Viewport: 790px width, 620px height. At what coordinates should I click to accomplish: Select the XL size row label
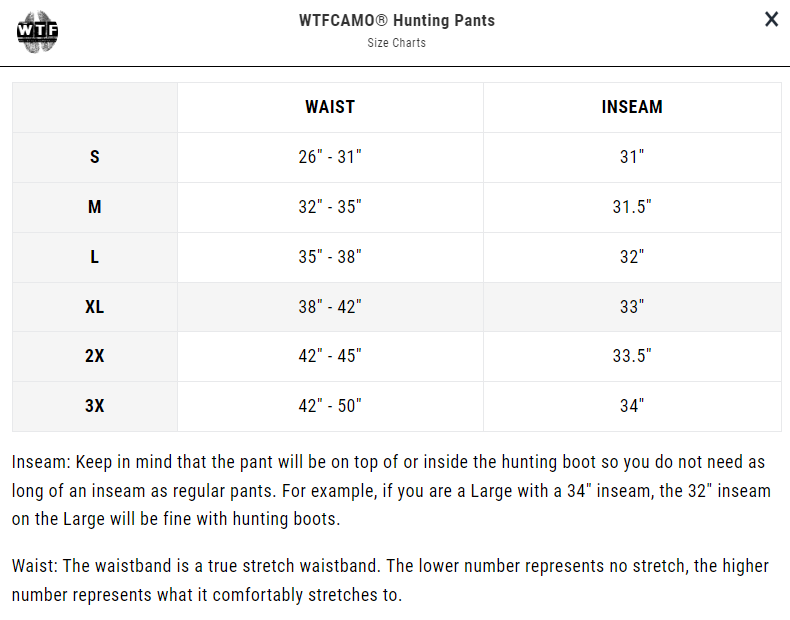pyautogui.click(x=95, y=307)
